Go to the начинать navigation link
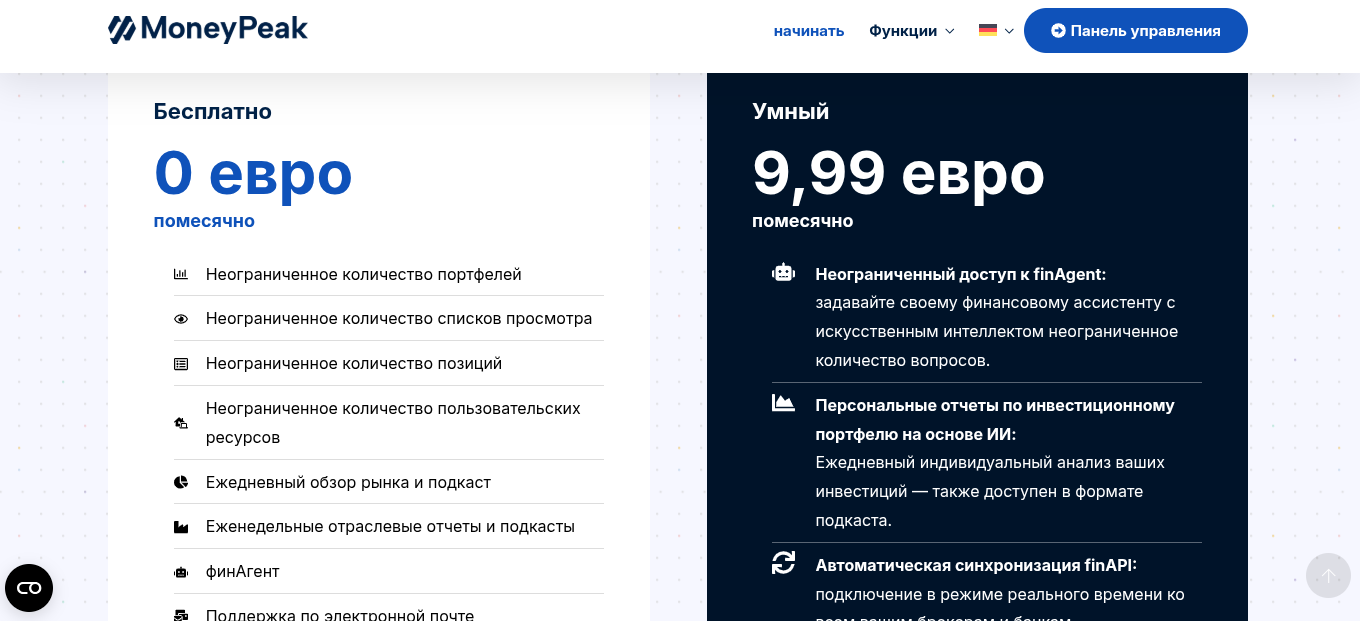The image size is (1360, 621). click(x=809, y=31)
